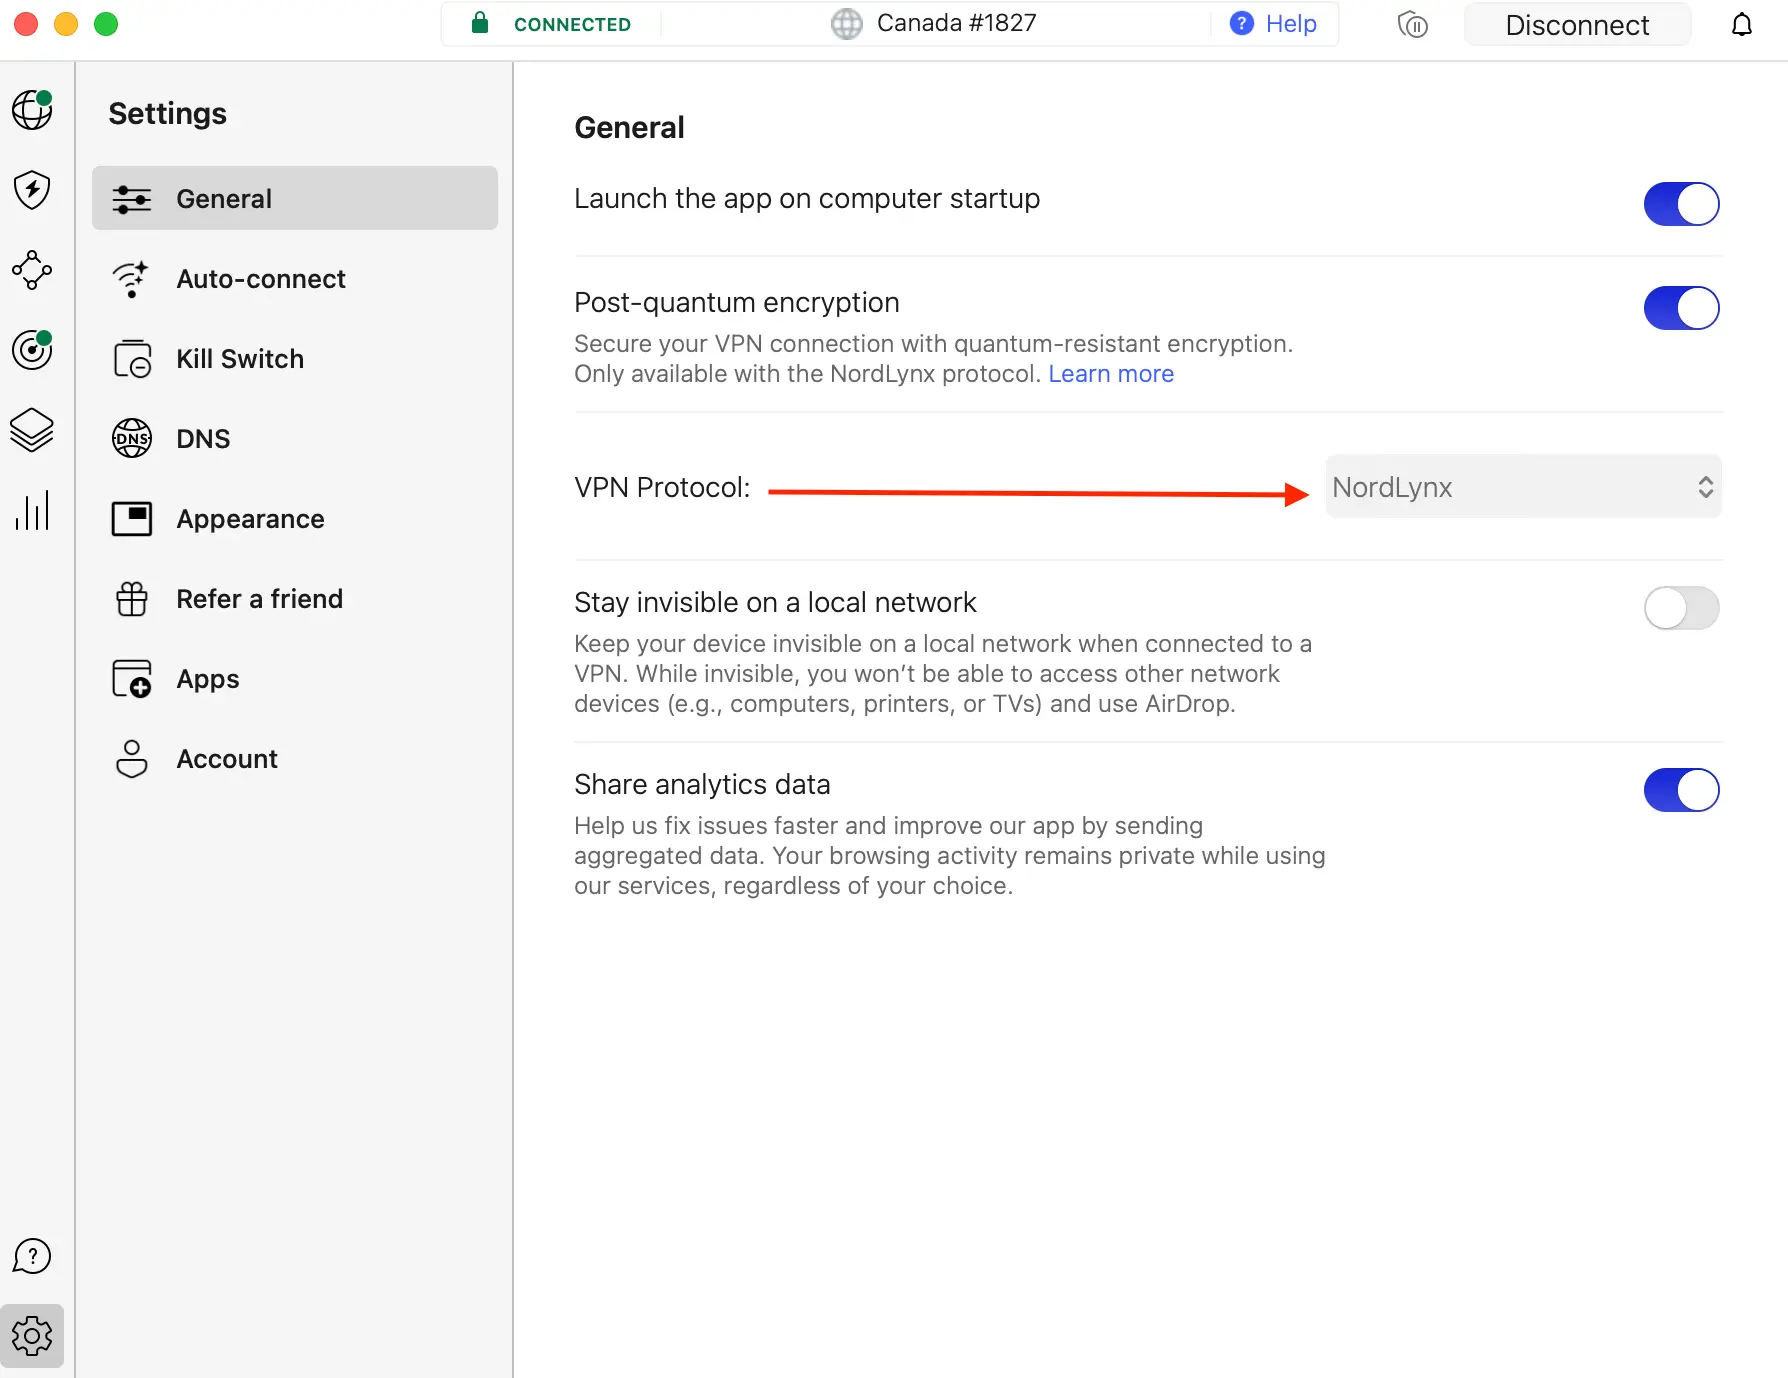Open the Help link in top bar
The width and height of the screenshot is (1788, 1378).
tap(1291, 23)
